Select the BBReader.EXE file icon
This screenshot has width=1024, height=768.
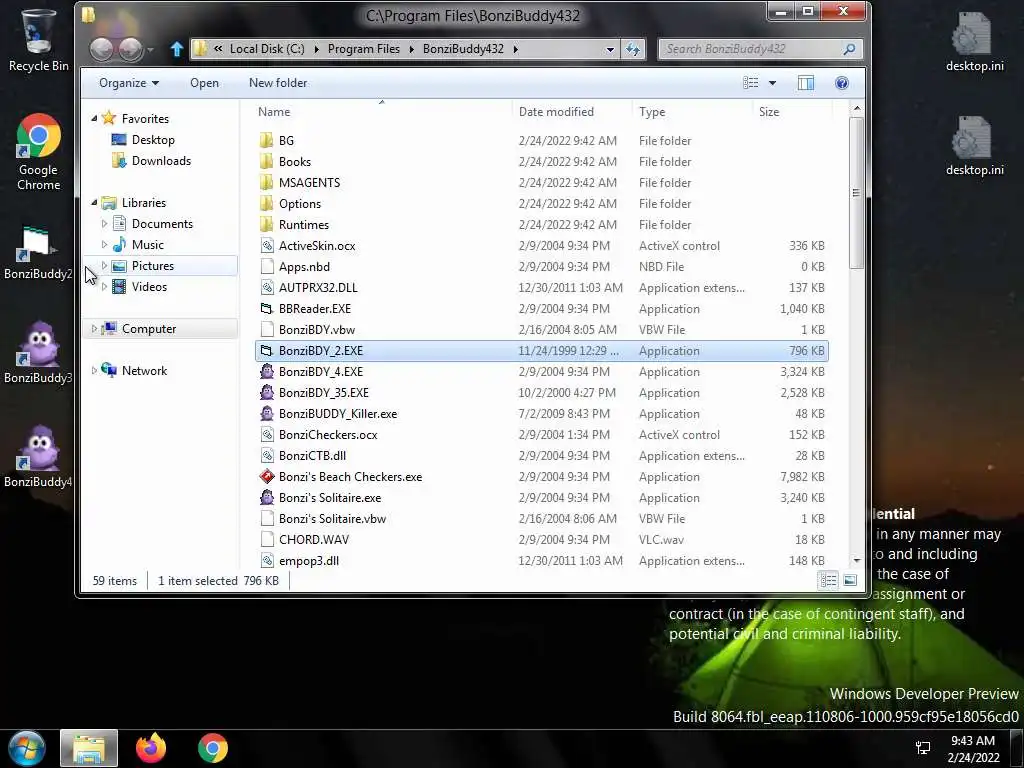click(266, 308)
